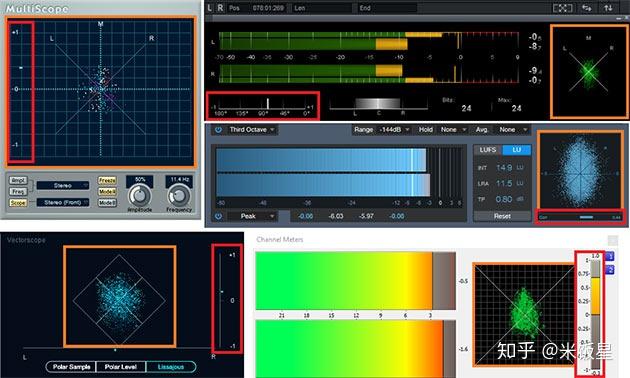Toggle the Ampl button in MultiScope

(x=18, y=180)
